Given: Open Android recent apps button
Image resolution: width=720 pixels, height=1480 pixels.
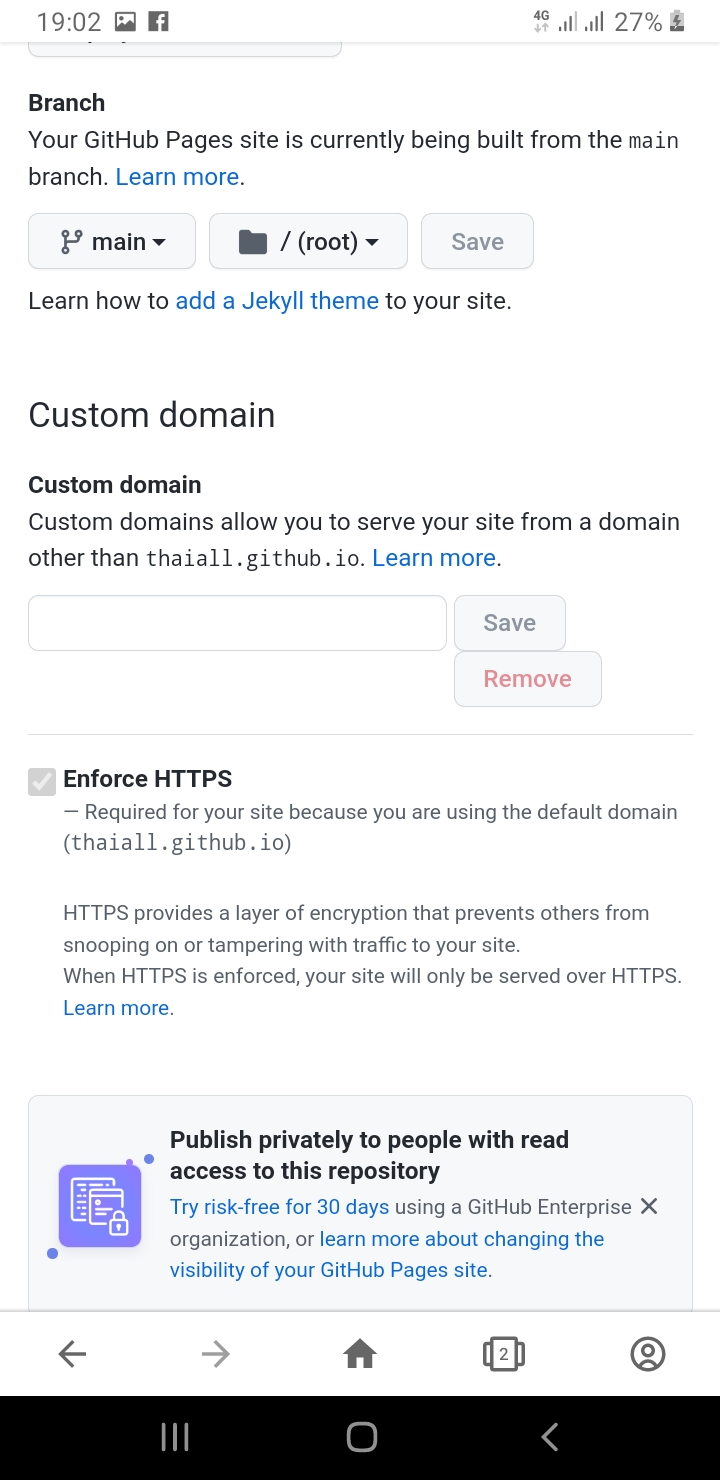Looking at the screenshot, I should (175, 1438).
